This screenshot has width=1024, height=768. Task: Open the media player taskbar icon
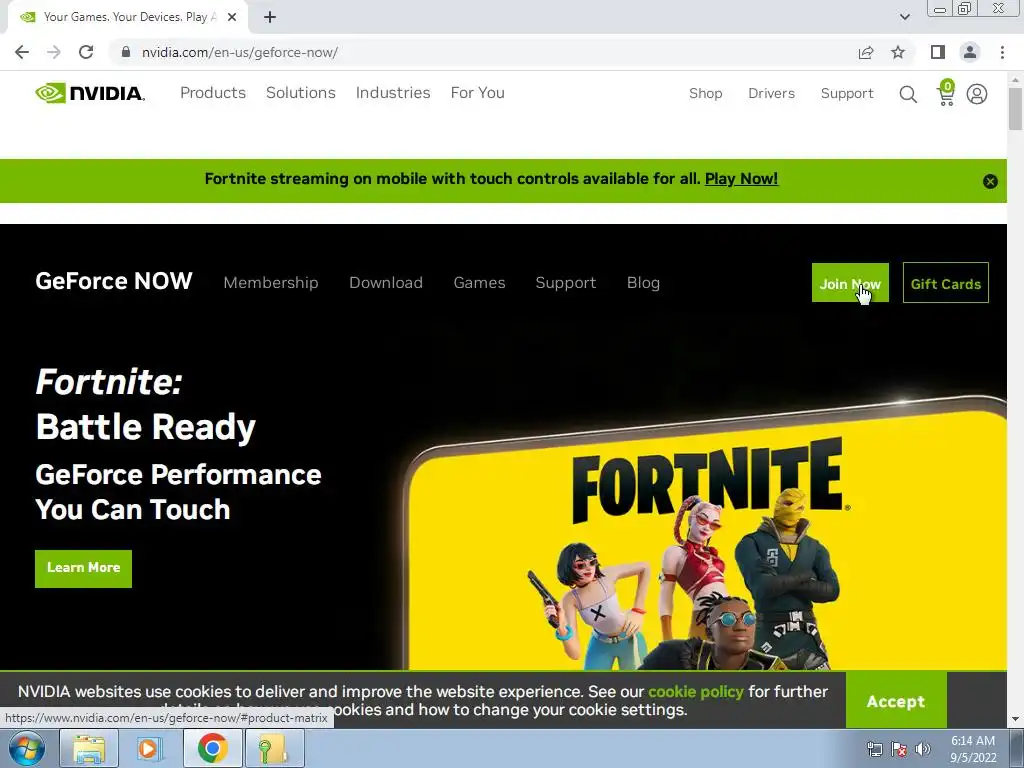tap(150, 748)
